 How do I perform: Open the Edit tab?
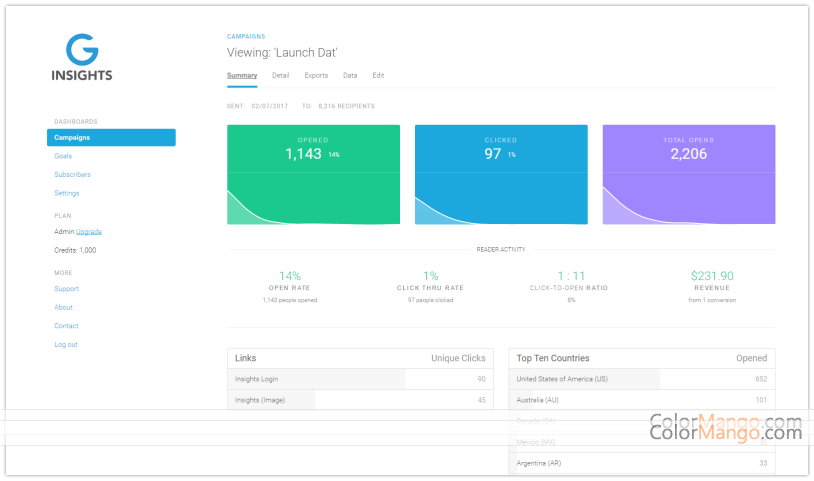pos(378,75)
